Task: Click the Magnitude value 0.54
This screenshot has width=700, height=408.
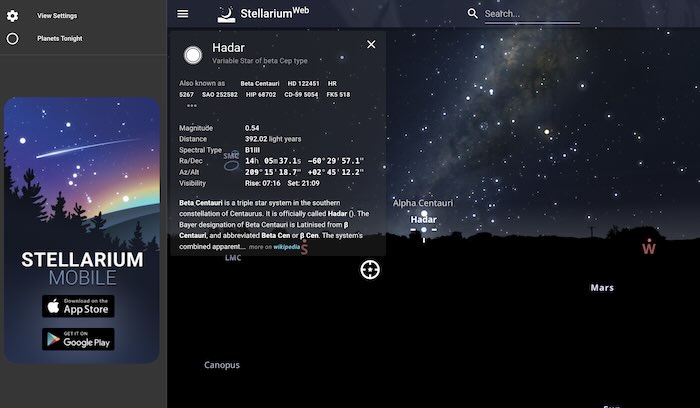Action: [252, 128]
